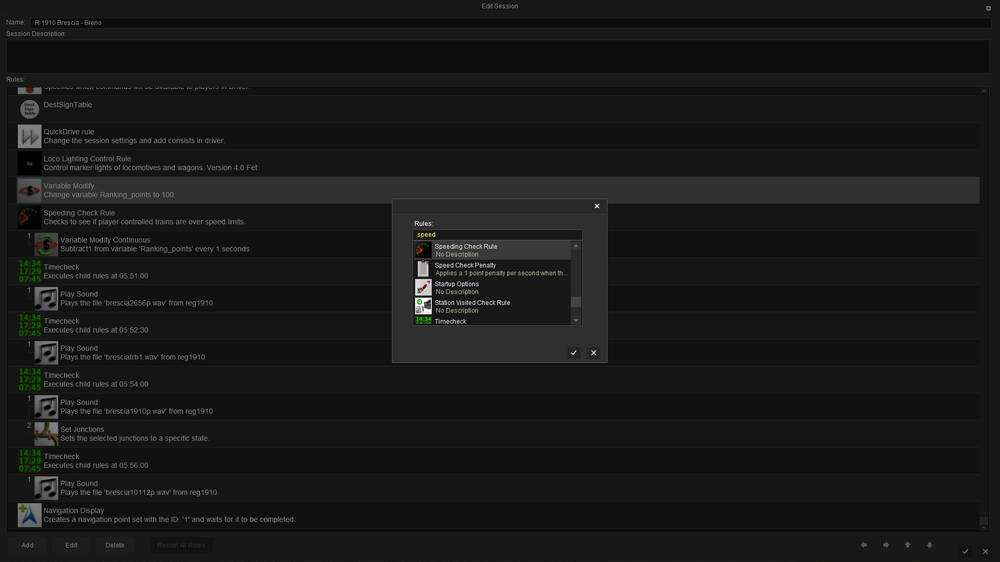Click the Delete button
This screenshot has width=1000, height=562.
click(x=115, y=545)
